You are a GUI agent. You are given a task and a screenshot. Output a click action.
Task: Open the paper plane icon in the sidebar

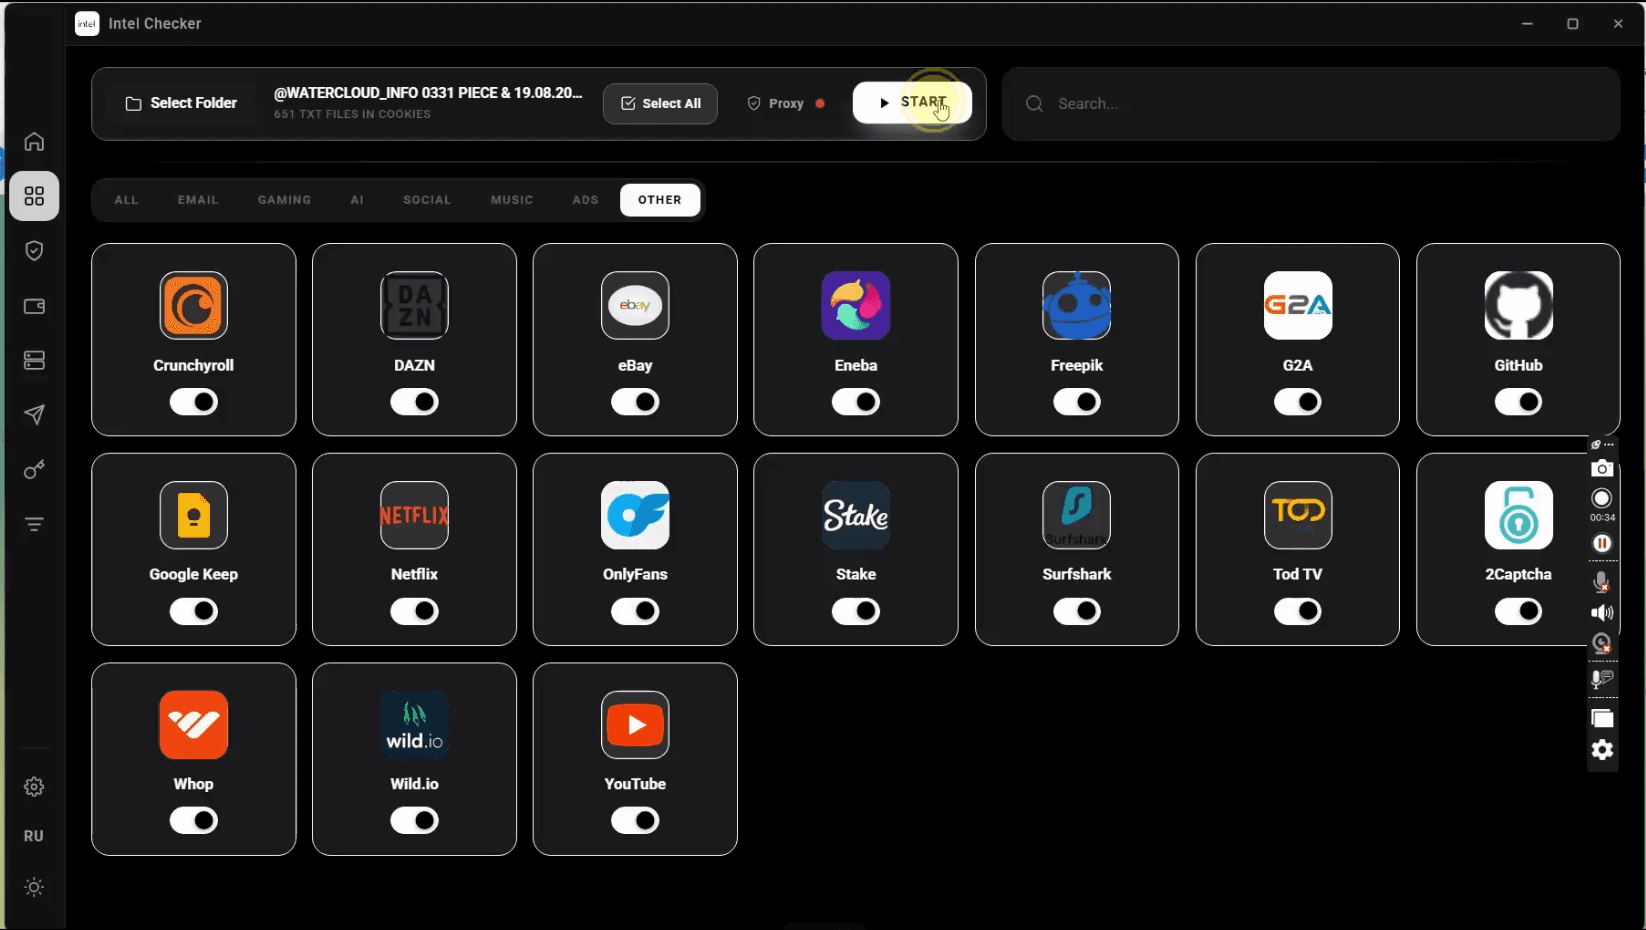coord(34,415)
